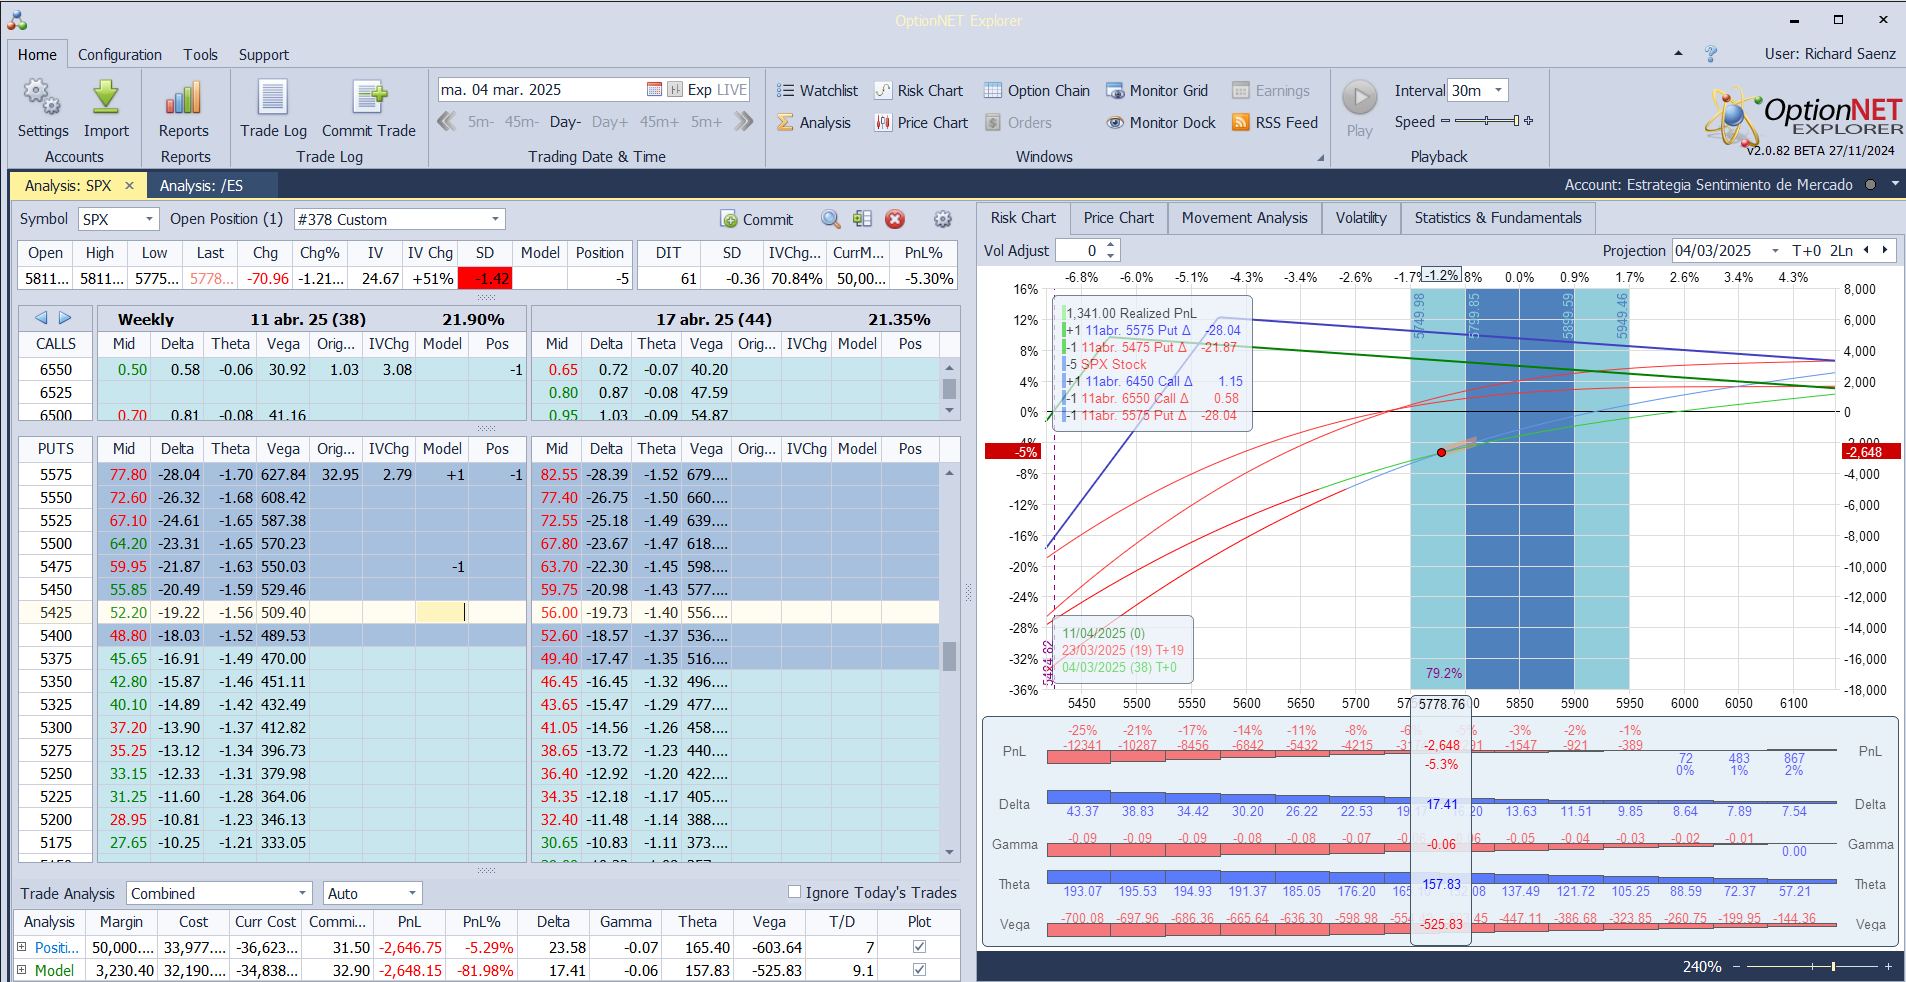Open the Auto dropdown beside Combined
Viewport: 1906px width, 982px height.
click(x=412, y=893)
